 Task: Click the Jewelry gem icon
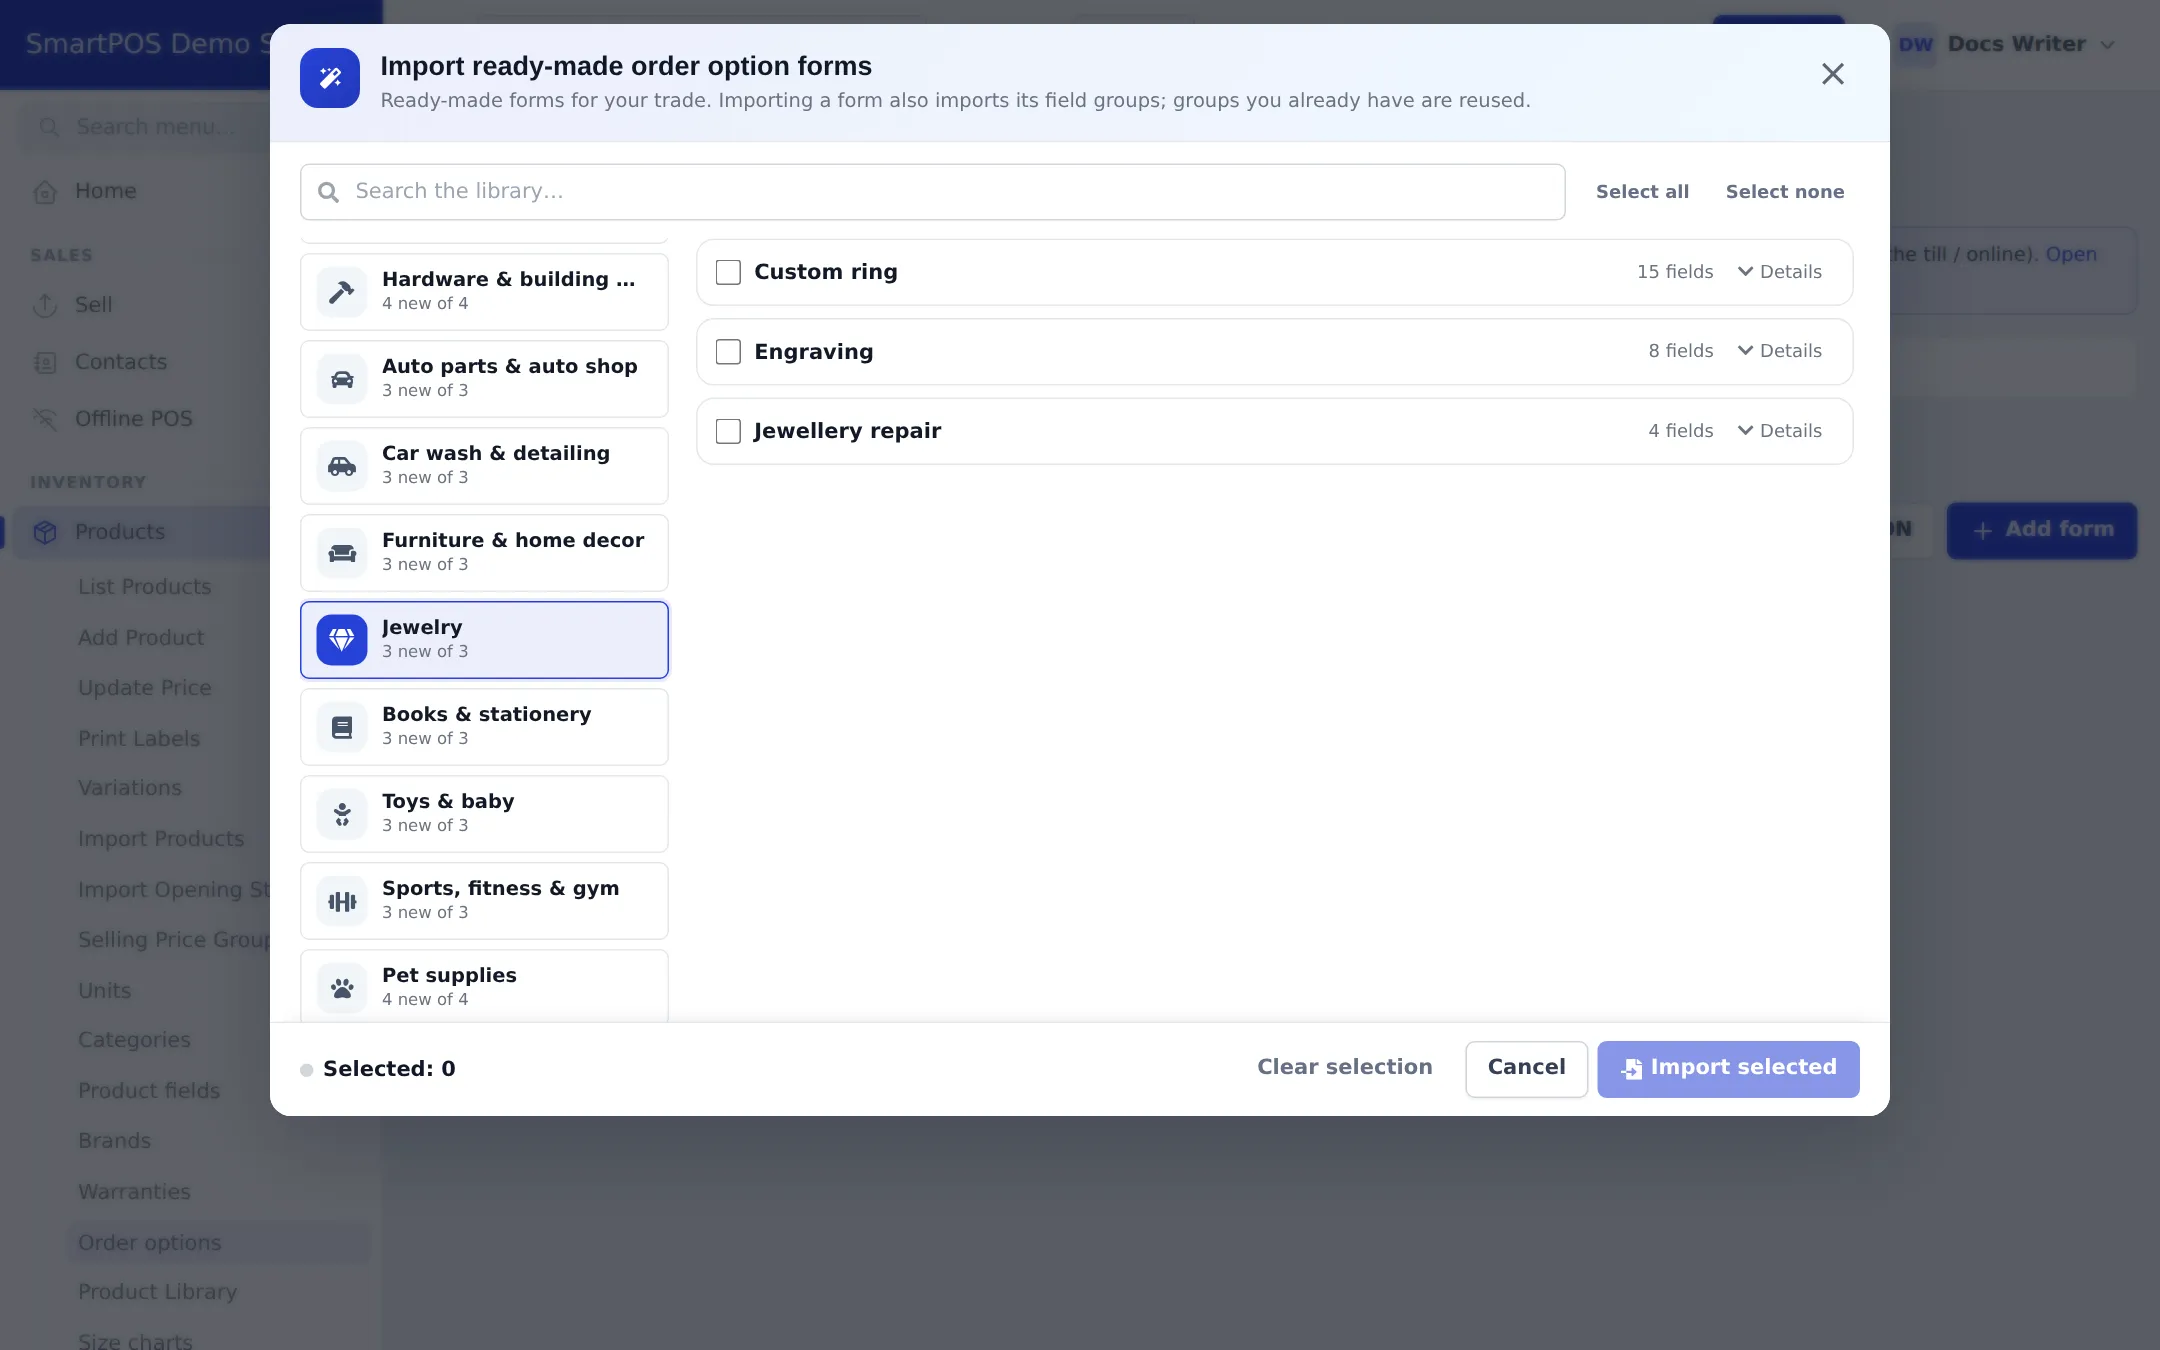[342, 640]
